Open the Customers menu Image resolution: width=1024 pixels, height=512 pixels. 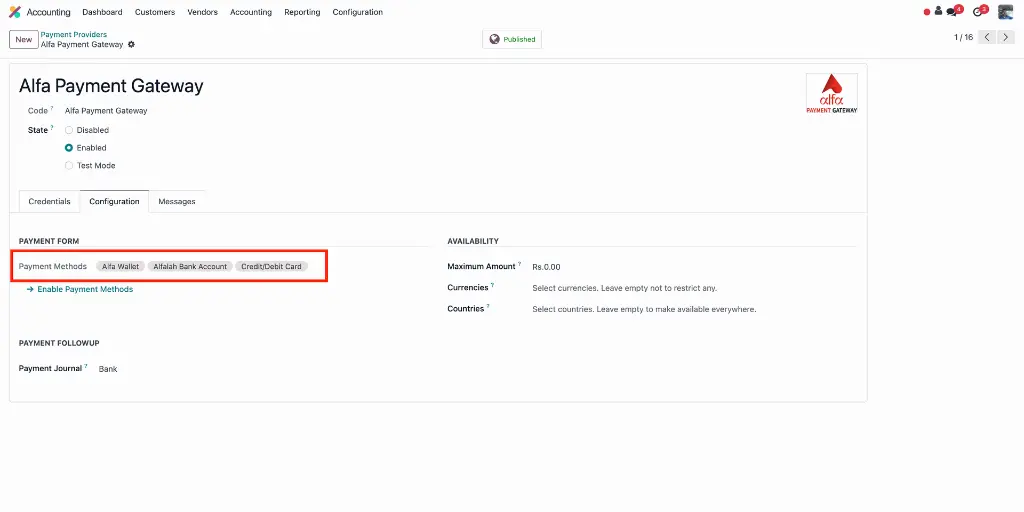coord(155,12)
